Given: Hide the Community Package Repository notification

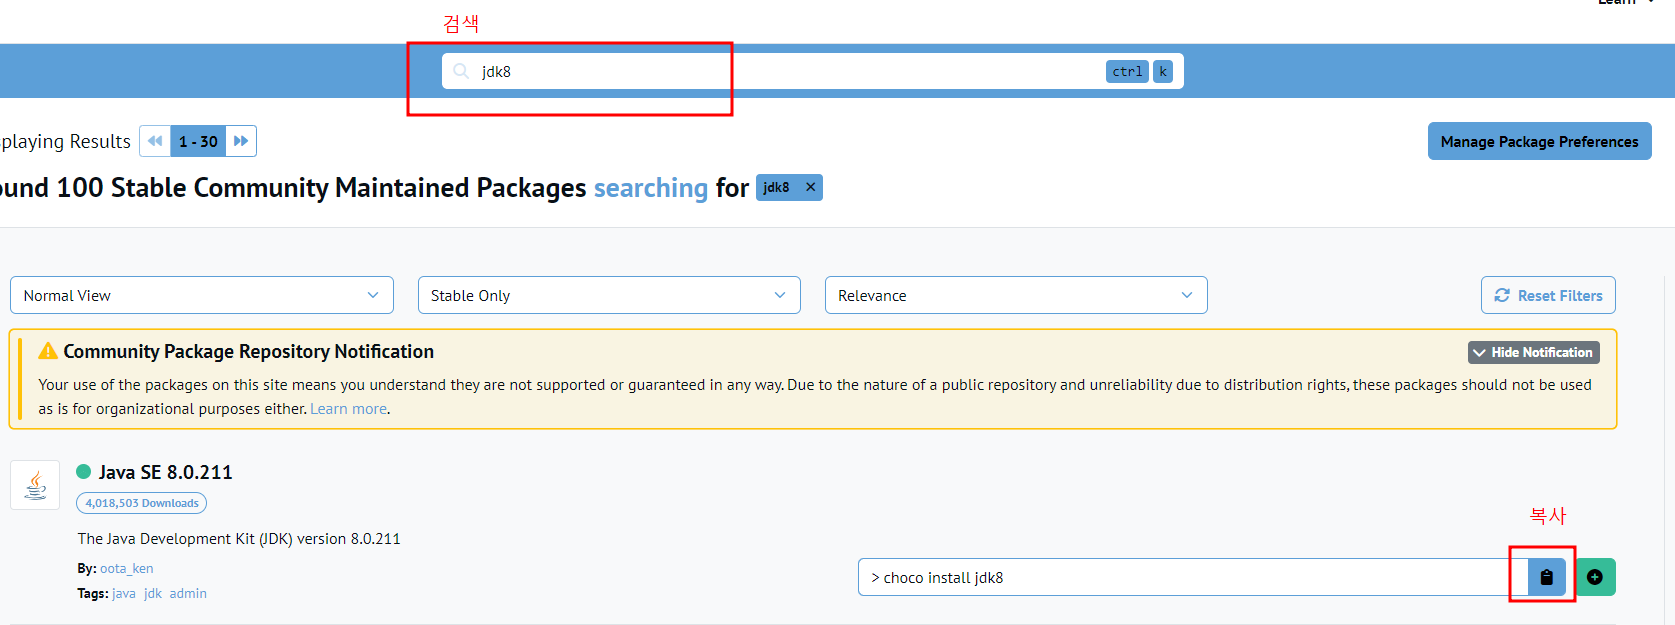Looking at the screenshot, I should (1533, 352).
